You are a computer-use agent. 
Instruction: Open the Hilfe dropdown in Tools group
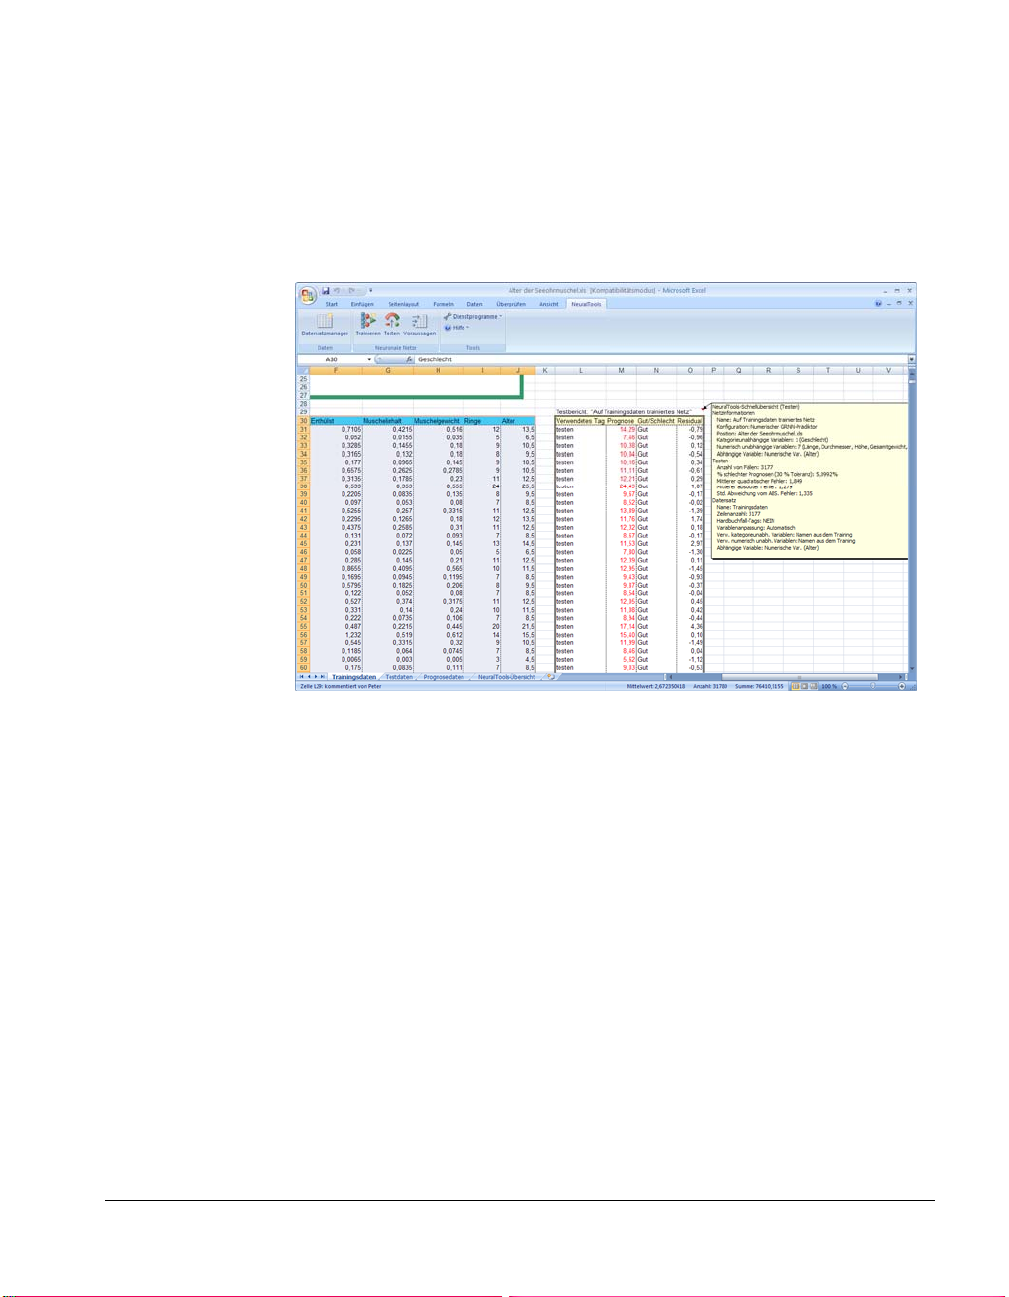pos(456,328)
